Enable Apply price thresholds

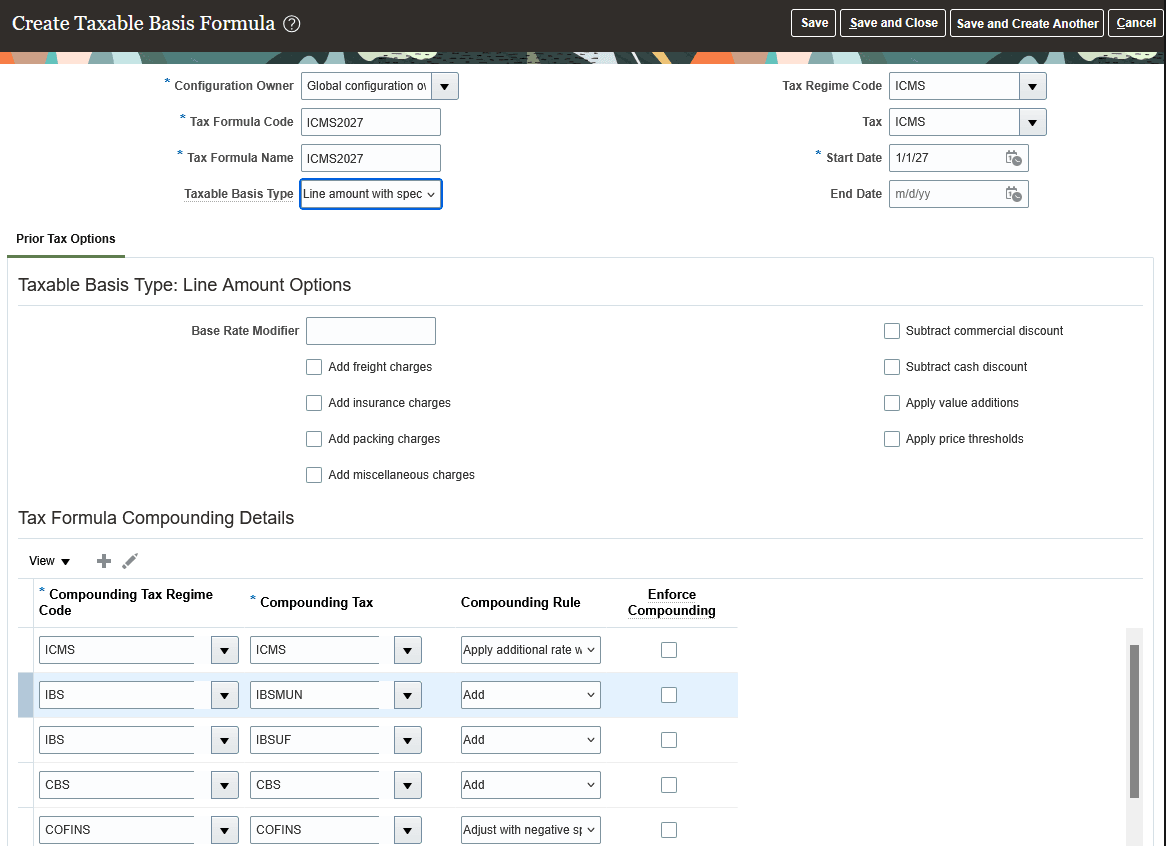click(x=891, y=438)
